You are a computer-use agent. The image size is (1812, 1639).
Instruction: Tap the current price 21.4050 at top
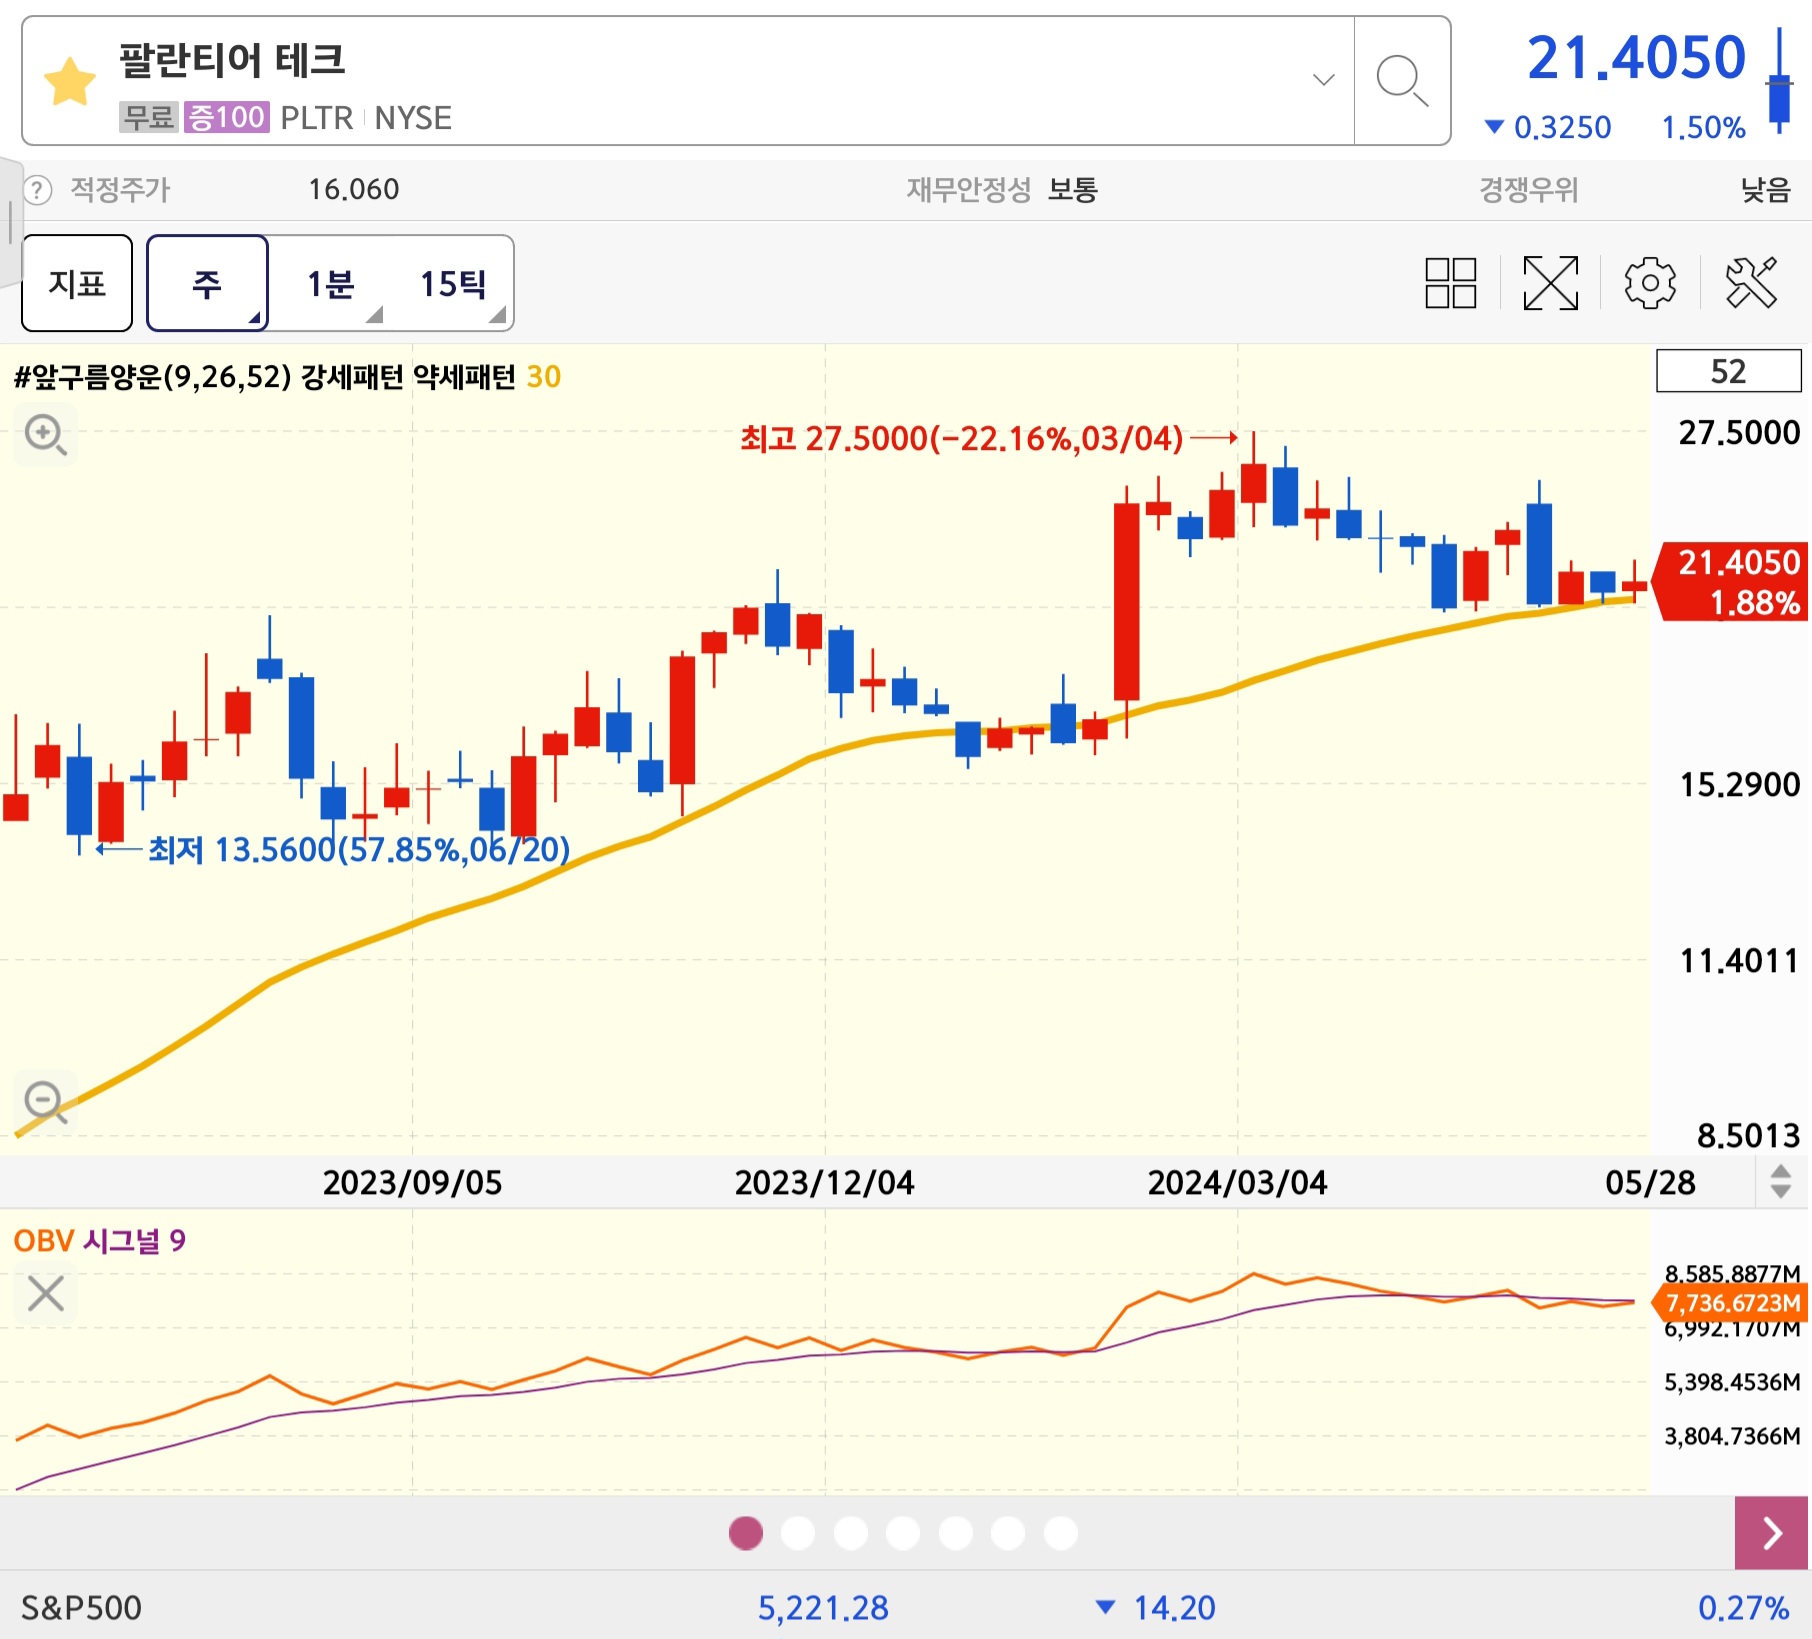[1636, 57]
